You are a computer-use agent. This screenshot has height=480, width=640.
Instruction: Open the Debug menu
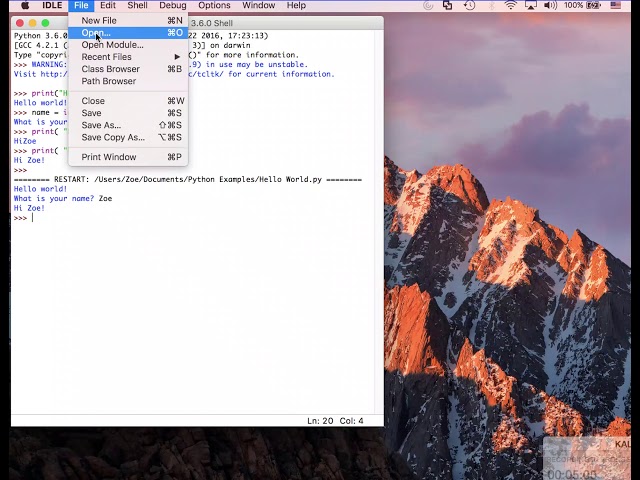pos(173,5)
